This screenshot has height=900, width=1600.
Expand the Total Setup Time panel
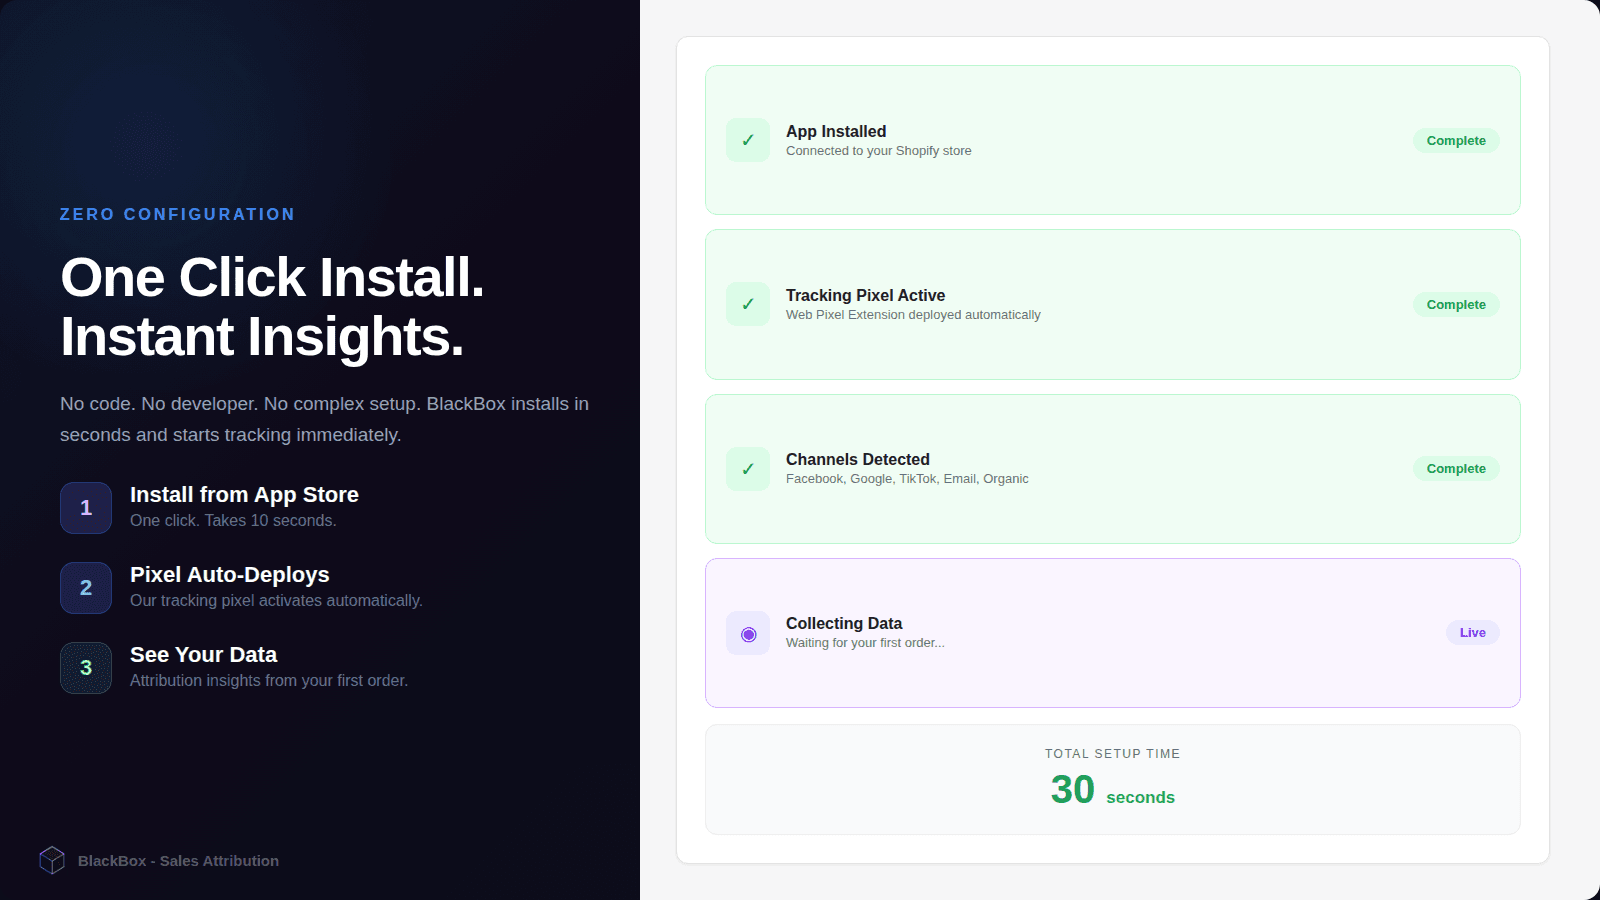point(1112,779)
